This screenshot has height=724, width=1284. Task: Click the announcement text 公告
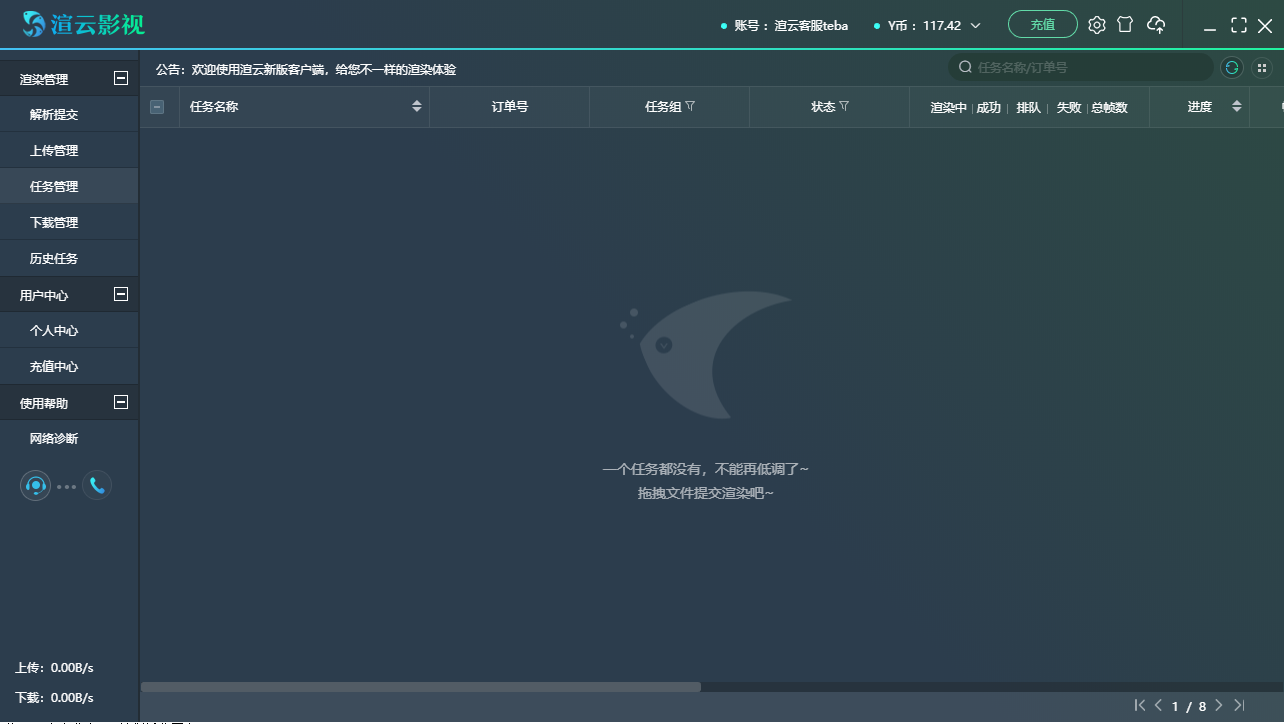coord(306,70)
